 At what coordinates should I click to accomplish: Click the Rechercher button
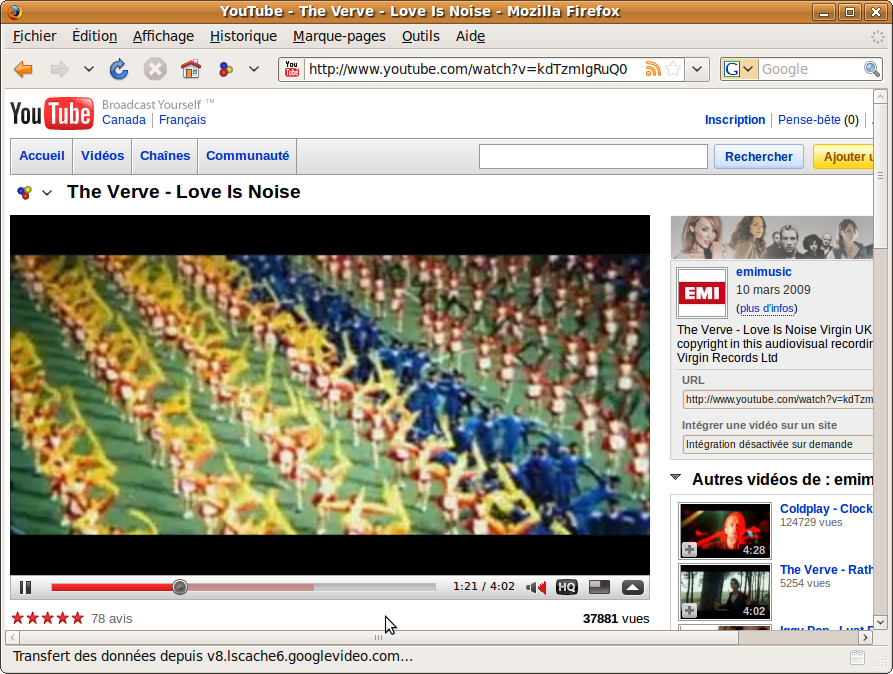point(759,157)
